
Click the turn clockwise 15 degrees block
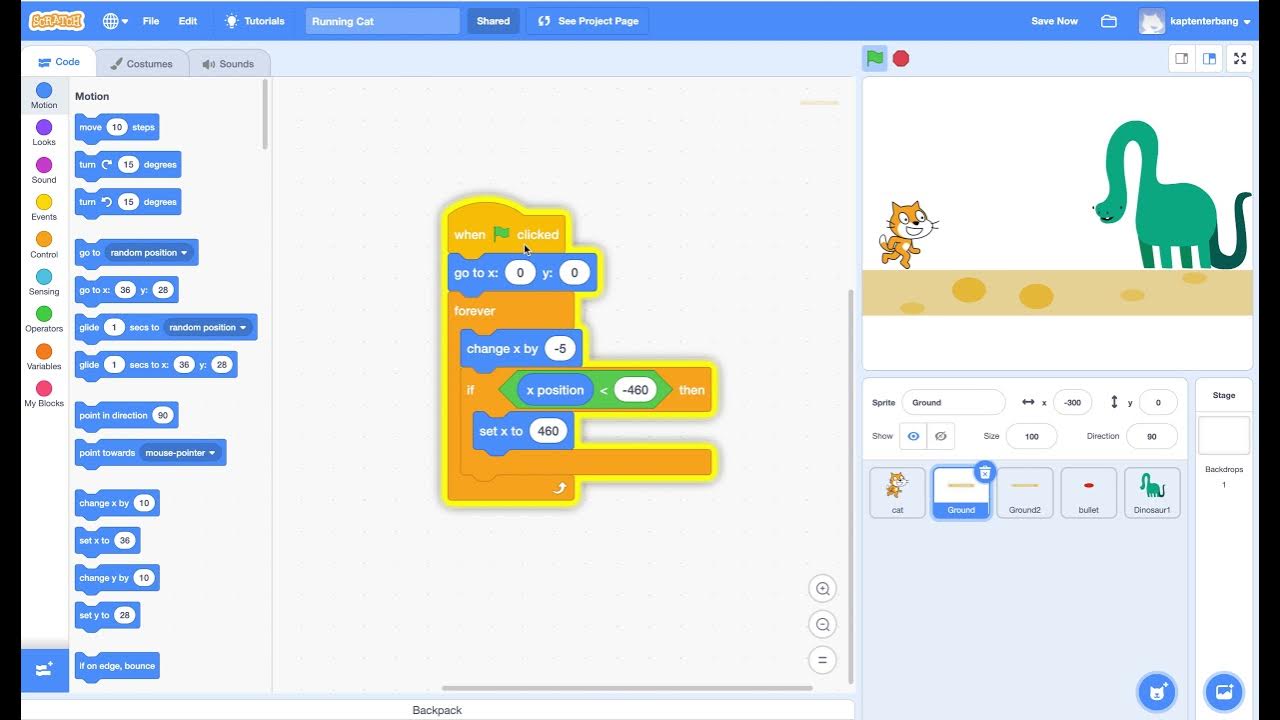[128, 165]
